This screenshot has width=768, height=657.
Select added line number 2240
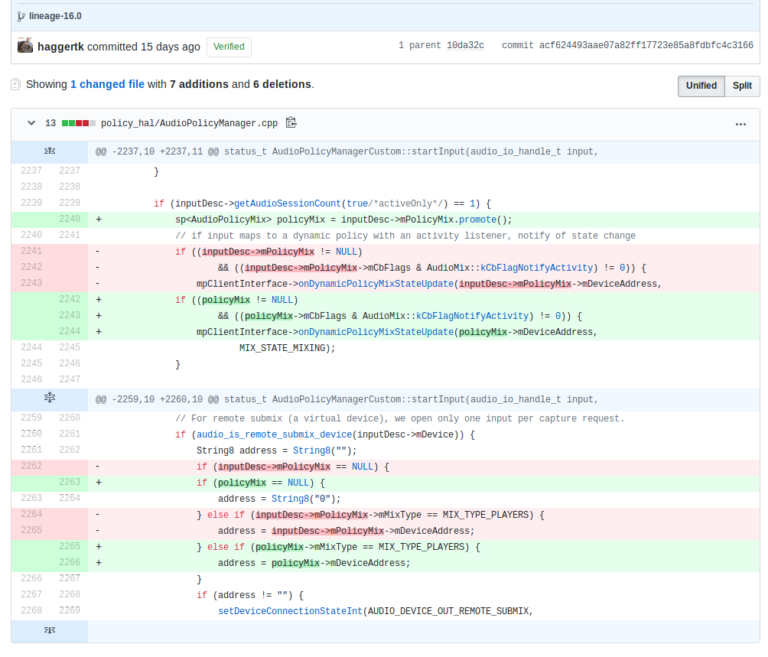(69, 219)
